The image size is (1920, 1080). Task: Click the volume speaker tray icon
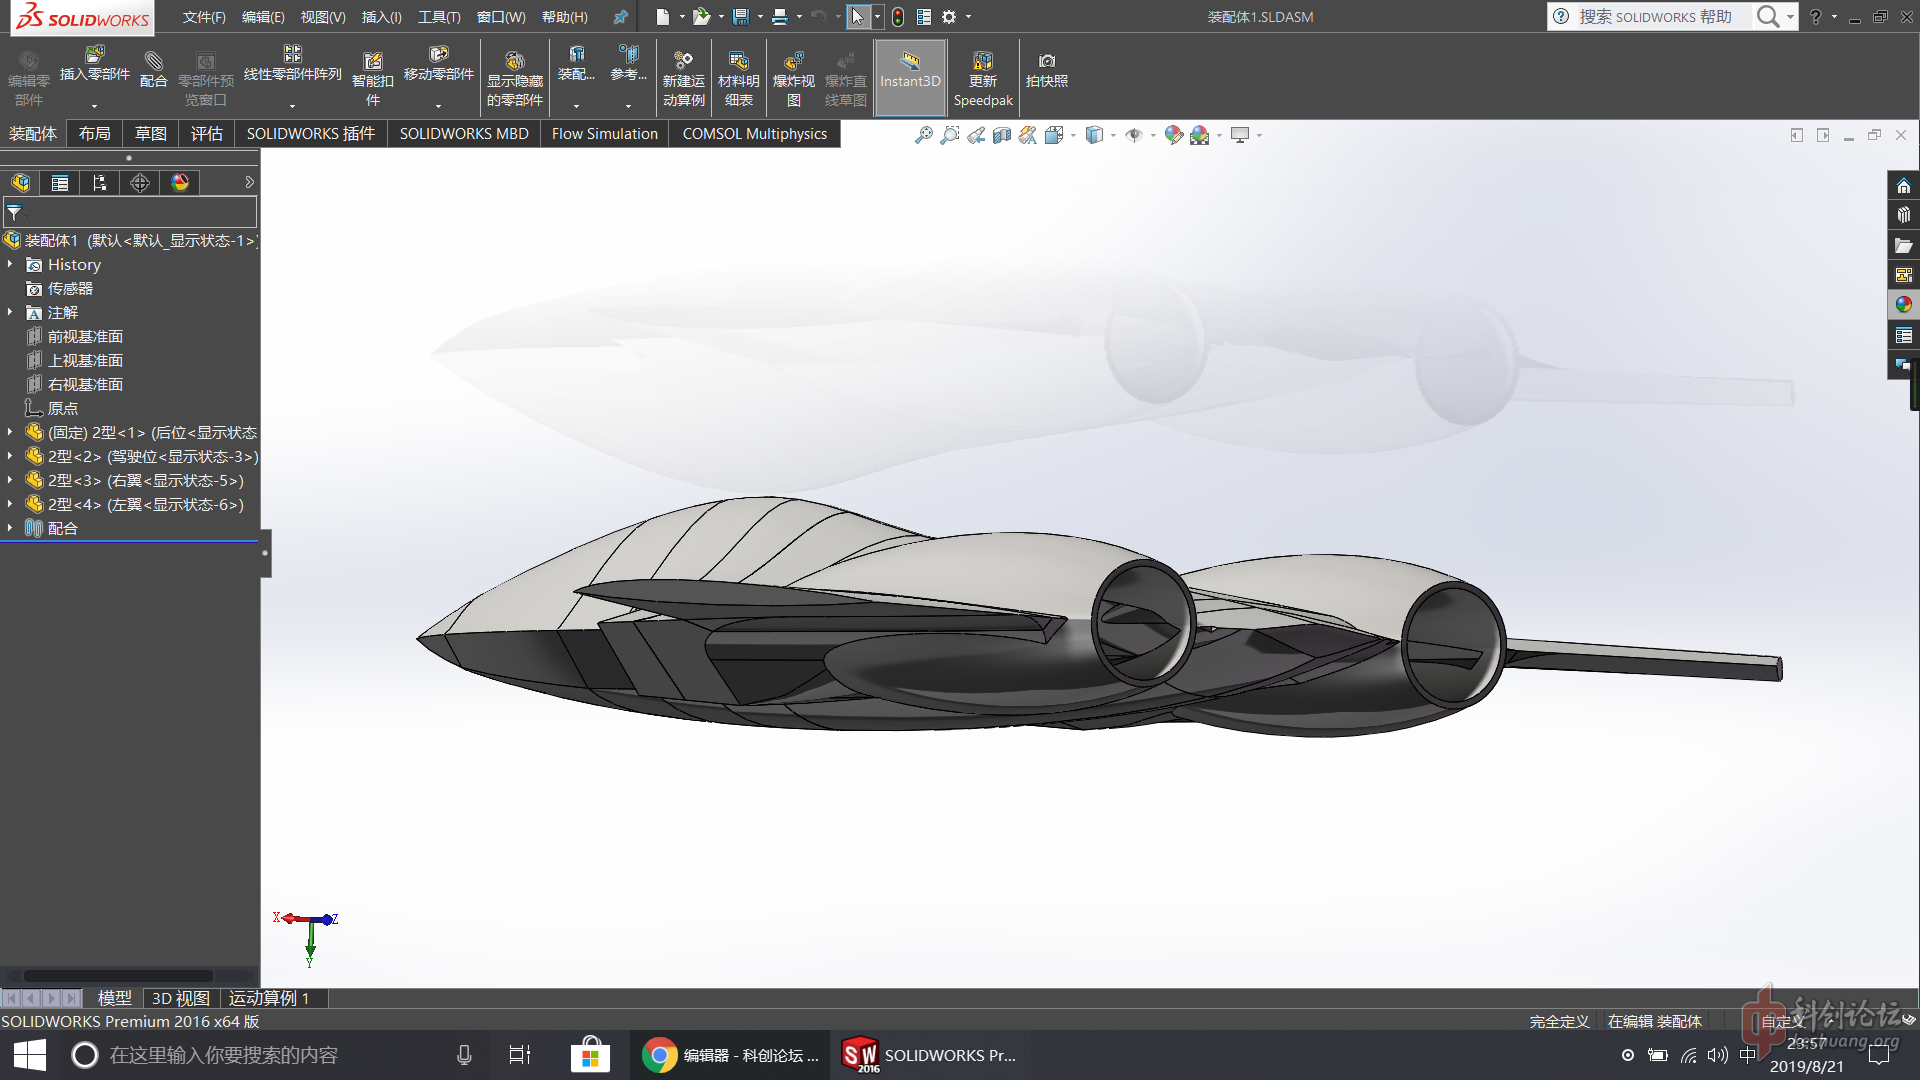pos(1718,1055)
